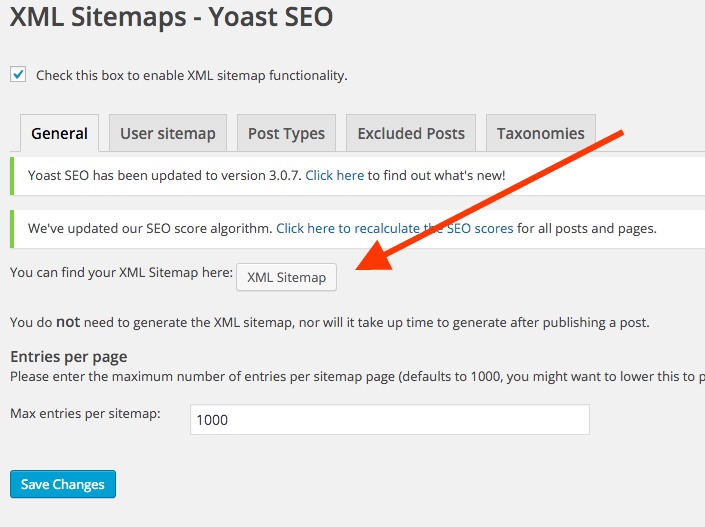Toggle the enable XML sitemap functionality checkbox
The width and height of the screenshot is (705, 527).
pyautogui.click(x=18, y=75)
